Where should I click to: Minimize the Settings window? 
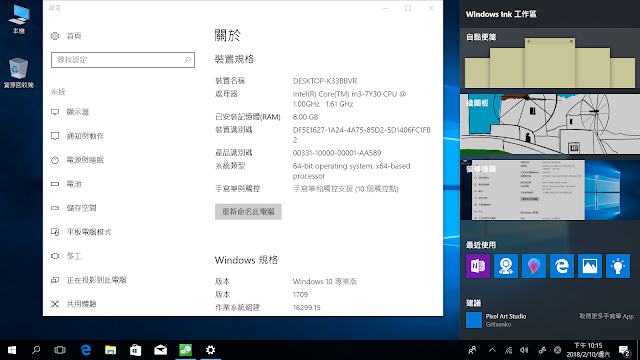tap(385, 8)
